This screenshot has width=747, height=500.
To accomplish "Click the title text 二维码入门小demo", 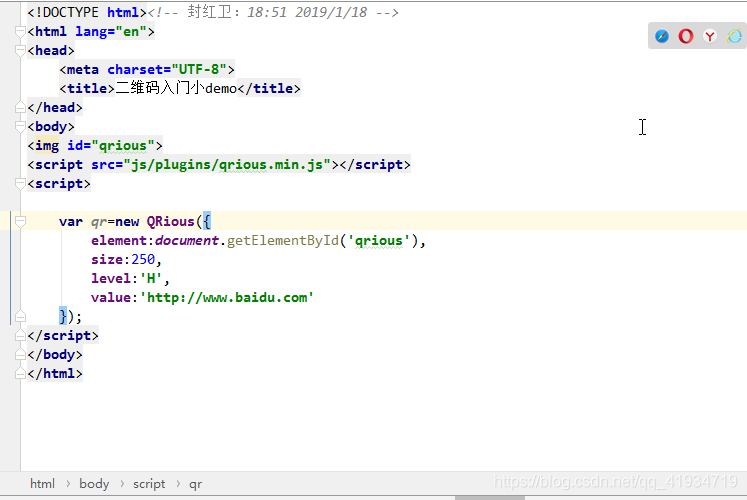I will point(176,89).
